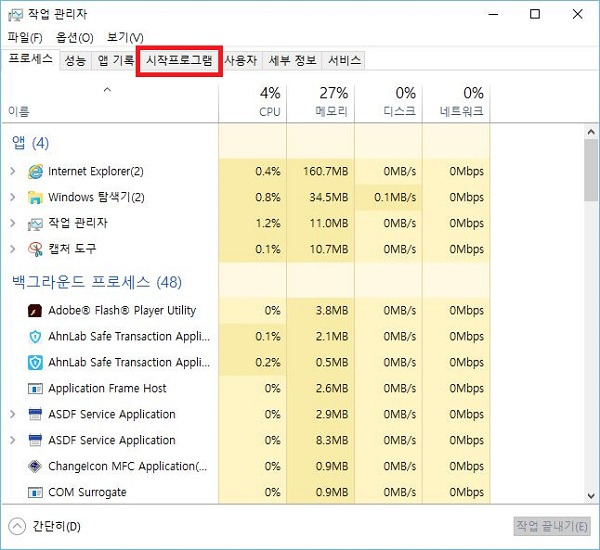Screen dimensions: 600x550
Task: Click the Task Manager title bar icon
Action: [16, 15]
